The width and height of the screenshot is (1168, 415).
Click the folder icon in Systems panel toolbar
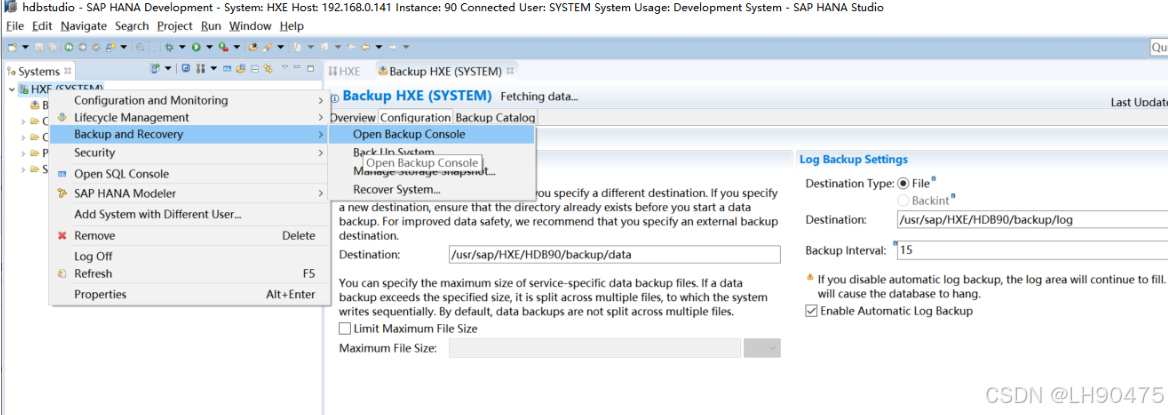coord(241,69)
